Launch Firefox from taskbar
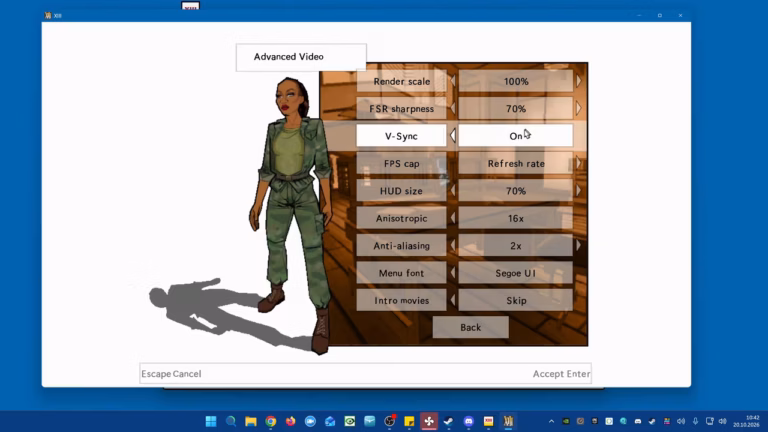768x432 pixels. pos(290,421)
